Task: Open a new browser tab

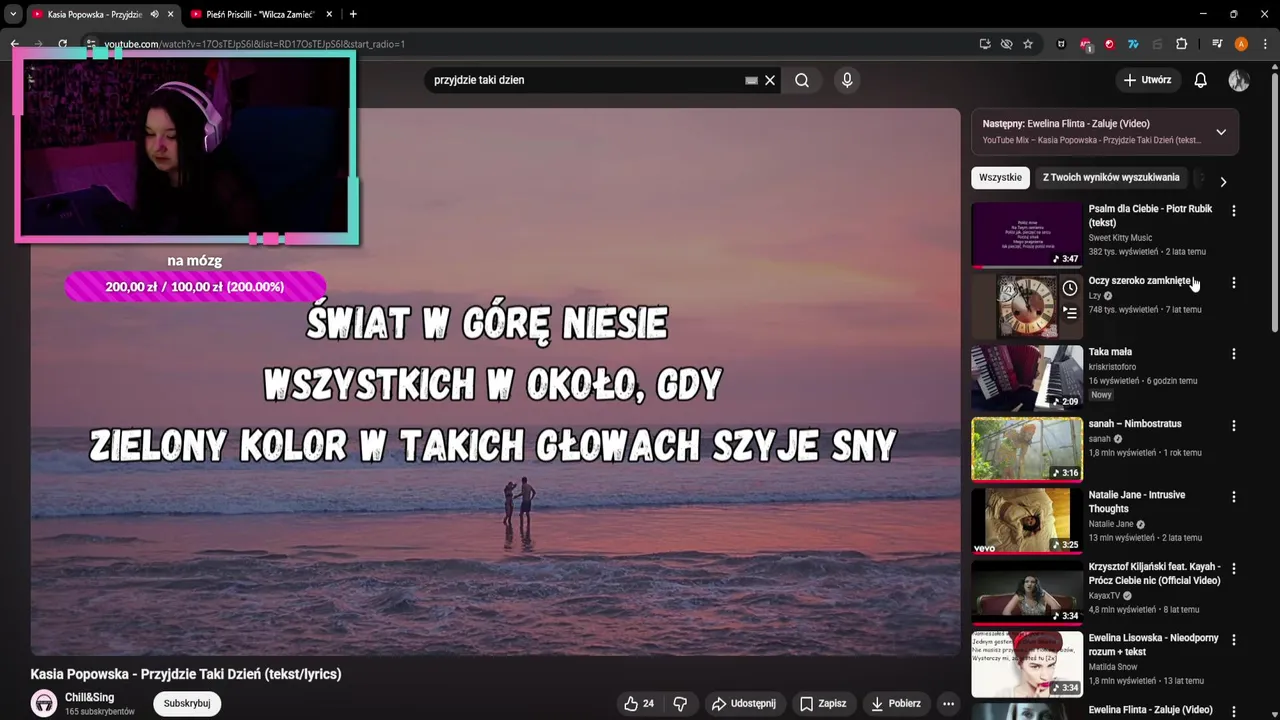Action: [x=353, y=14]
